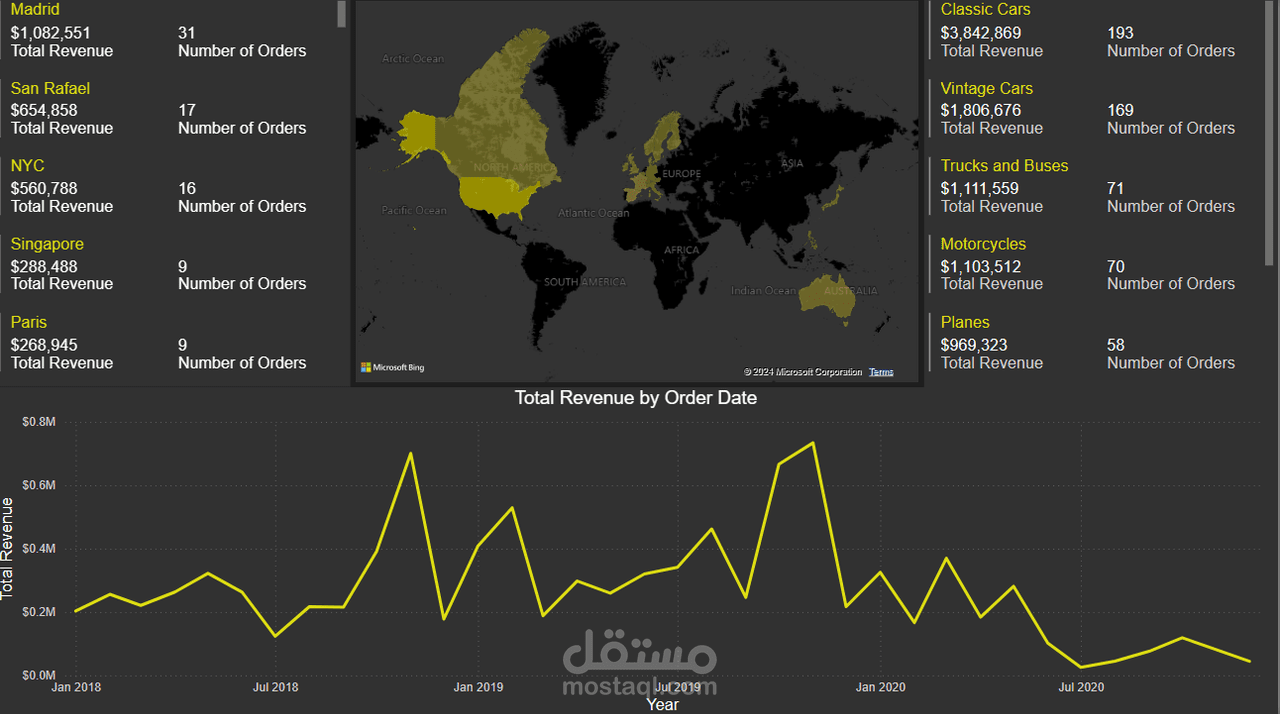Viewport: 1280px width, 714px height.
Task: Select the Trucks and Buses product line
Action: click(x=1004, y=166)
